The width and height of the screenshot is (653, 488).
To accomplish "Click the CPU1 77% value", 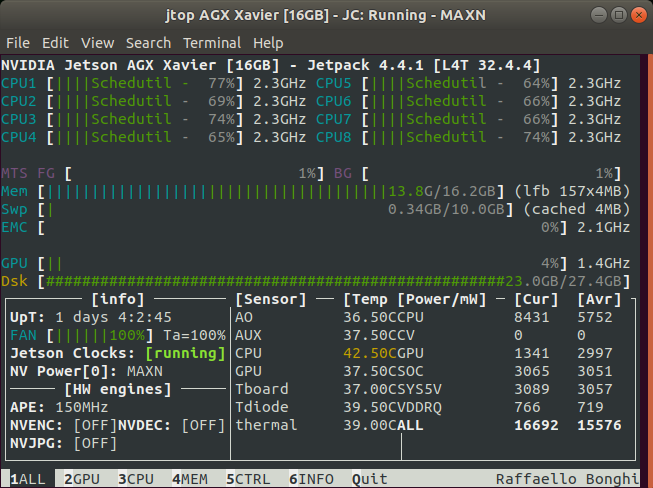I will click(222, 83).
